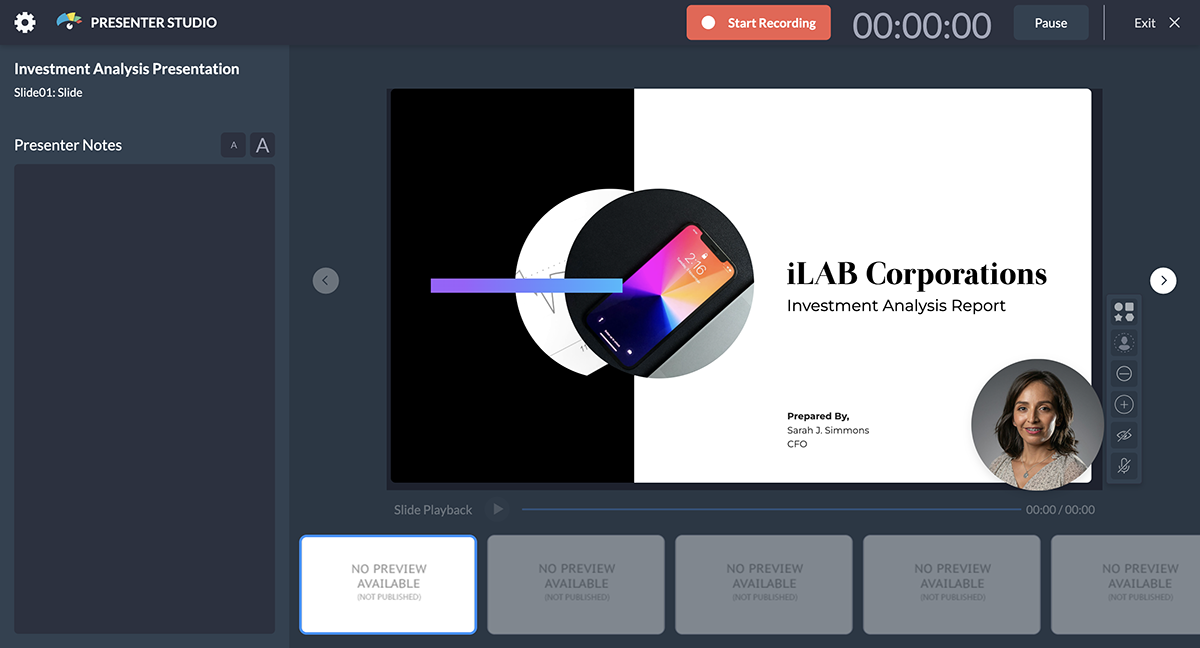Image resolution: width=1200 pixels, height=648 pixels.
Task: Click the Presenter Studio logo
Action: click(x=68, y=21)
